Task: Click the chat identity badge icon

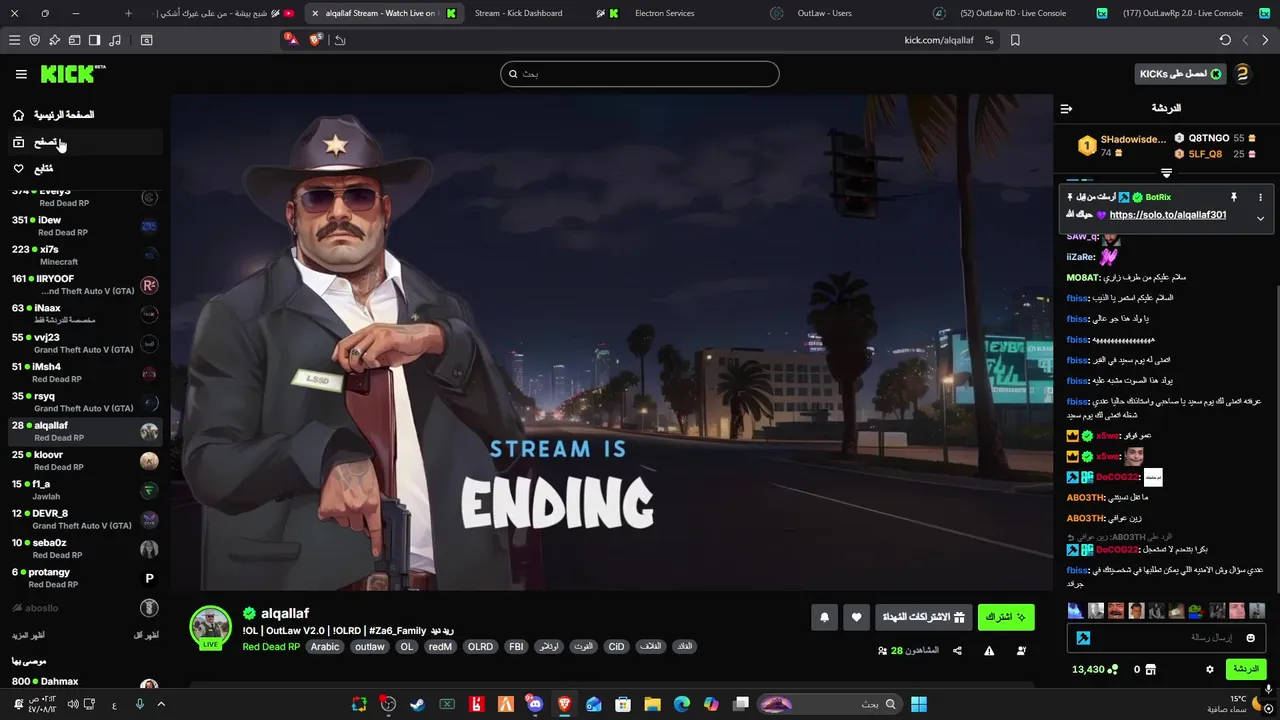Action: pos(1083,638)
